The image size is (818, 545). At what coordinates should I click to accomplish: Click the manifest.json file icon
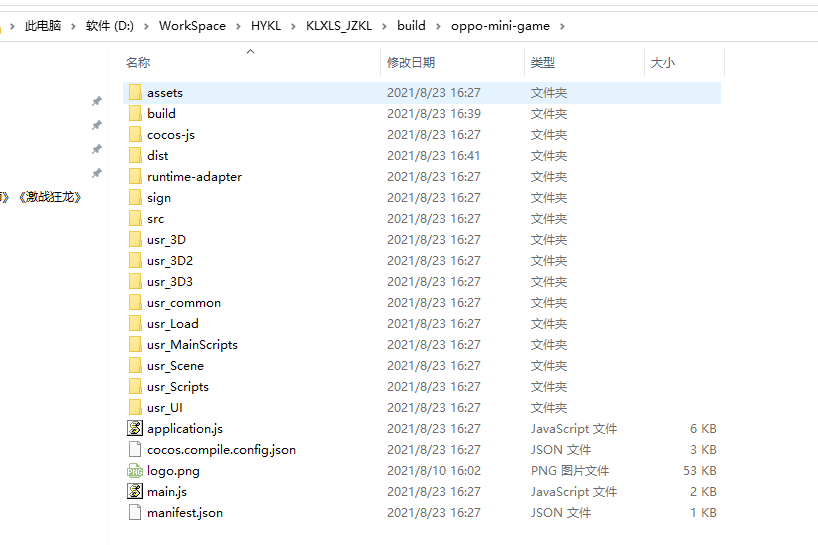click(135, 512)
